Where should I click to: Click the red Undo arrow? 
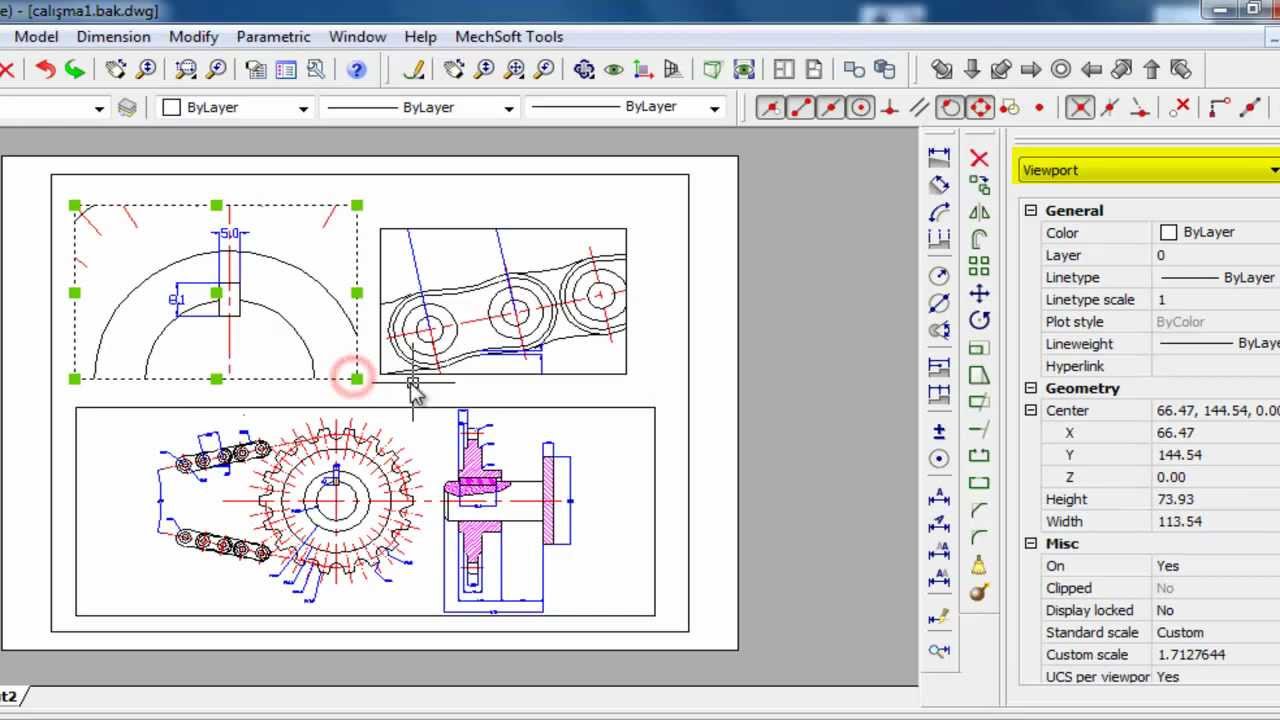coord(45,69)
